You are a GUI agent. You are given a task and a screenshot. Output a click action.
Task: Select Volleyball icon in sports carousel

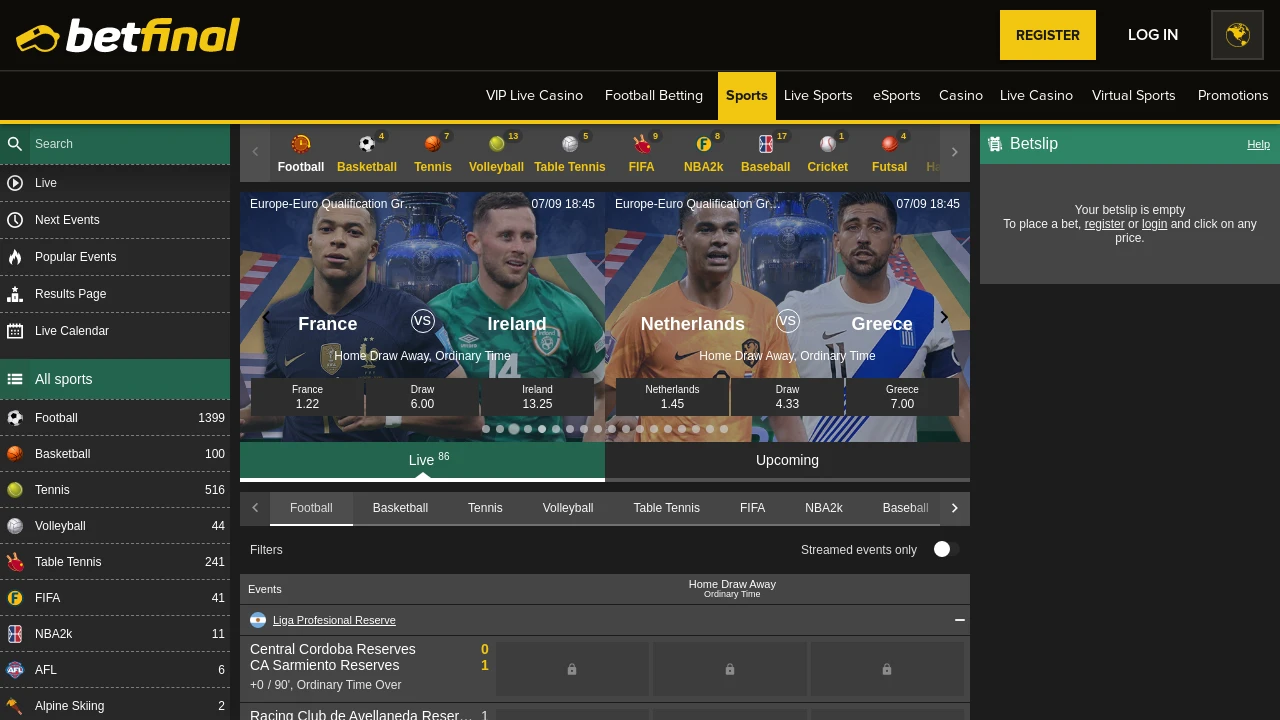coord(497,144)
